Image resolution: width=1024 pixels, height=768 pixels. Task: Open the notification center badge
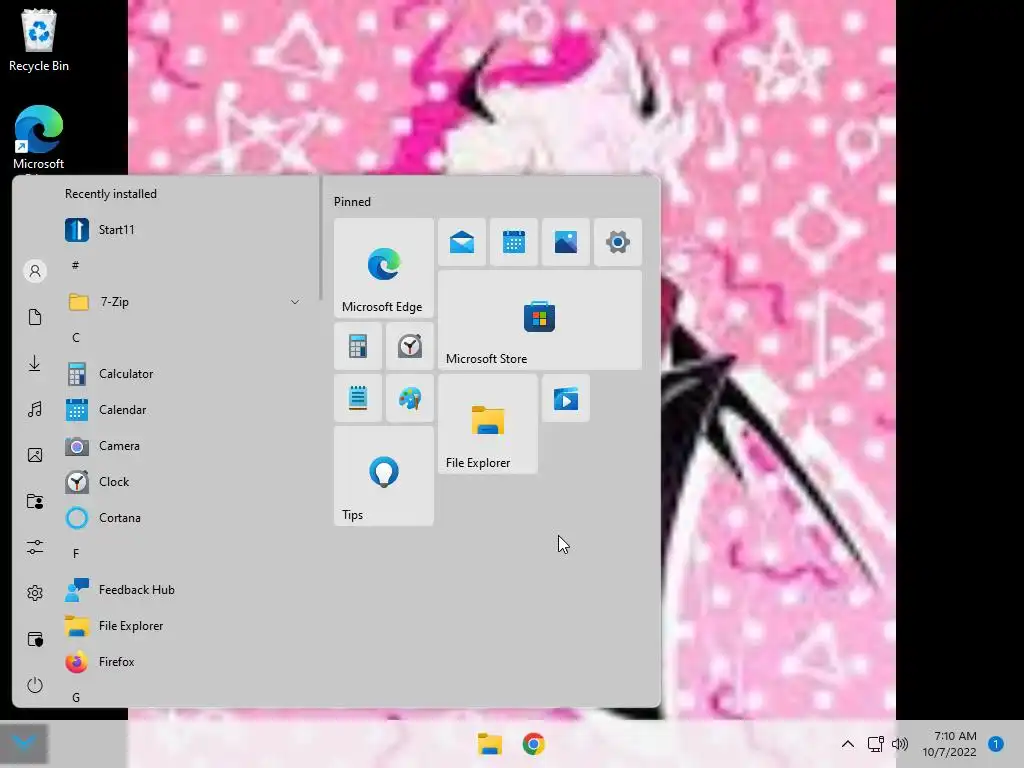[x=995, y=744]
